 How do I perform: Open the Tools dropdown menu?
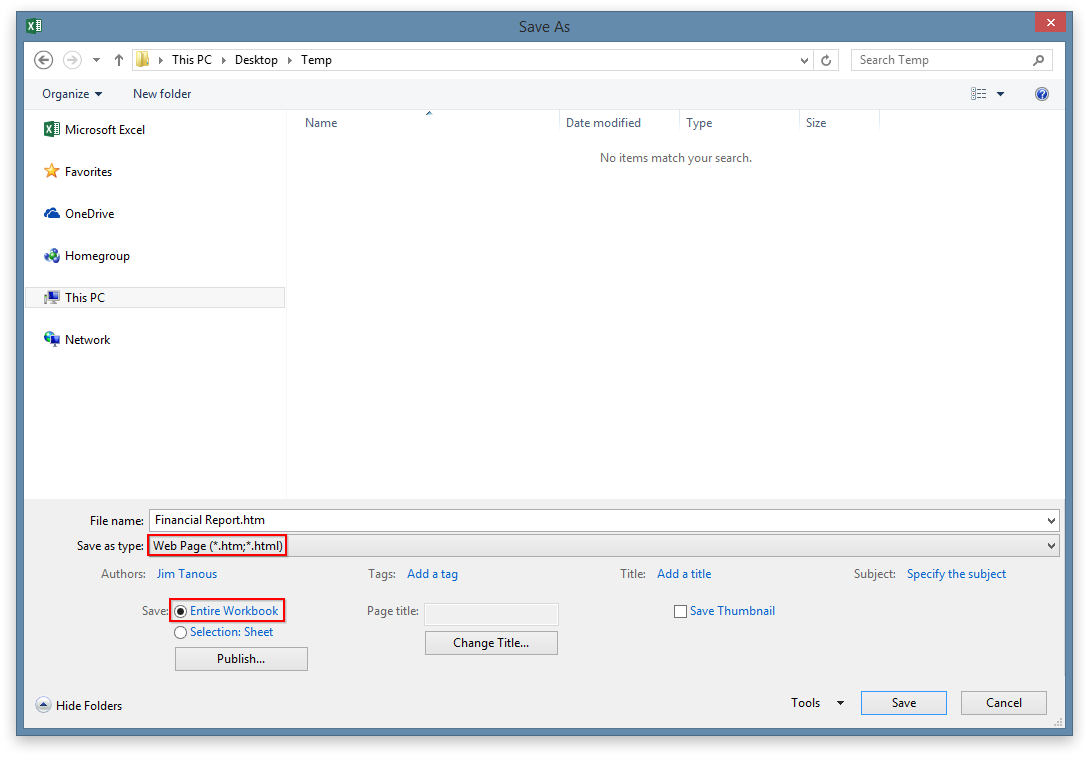pyautogui.click(x=817, y=703)
